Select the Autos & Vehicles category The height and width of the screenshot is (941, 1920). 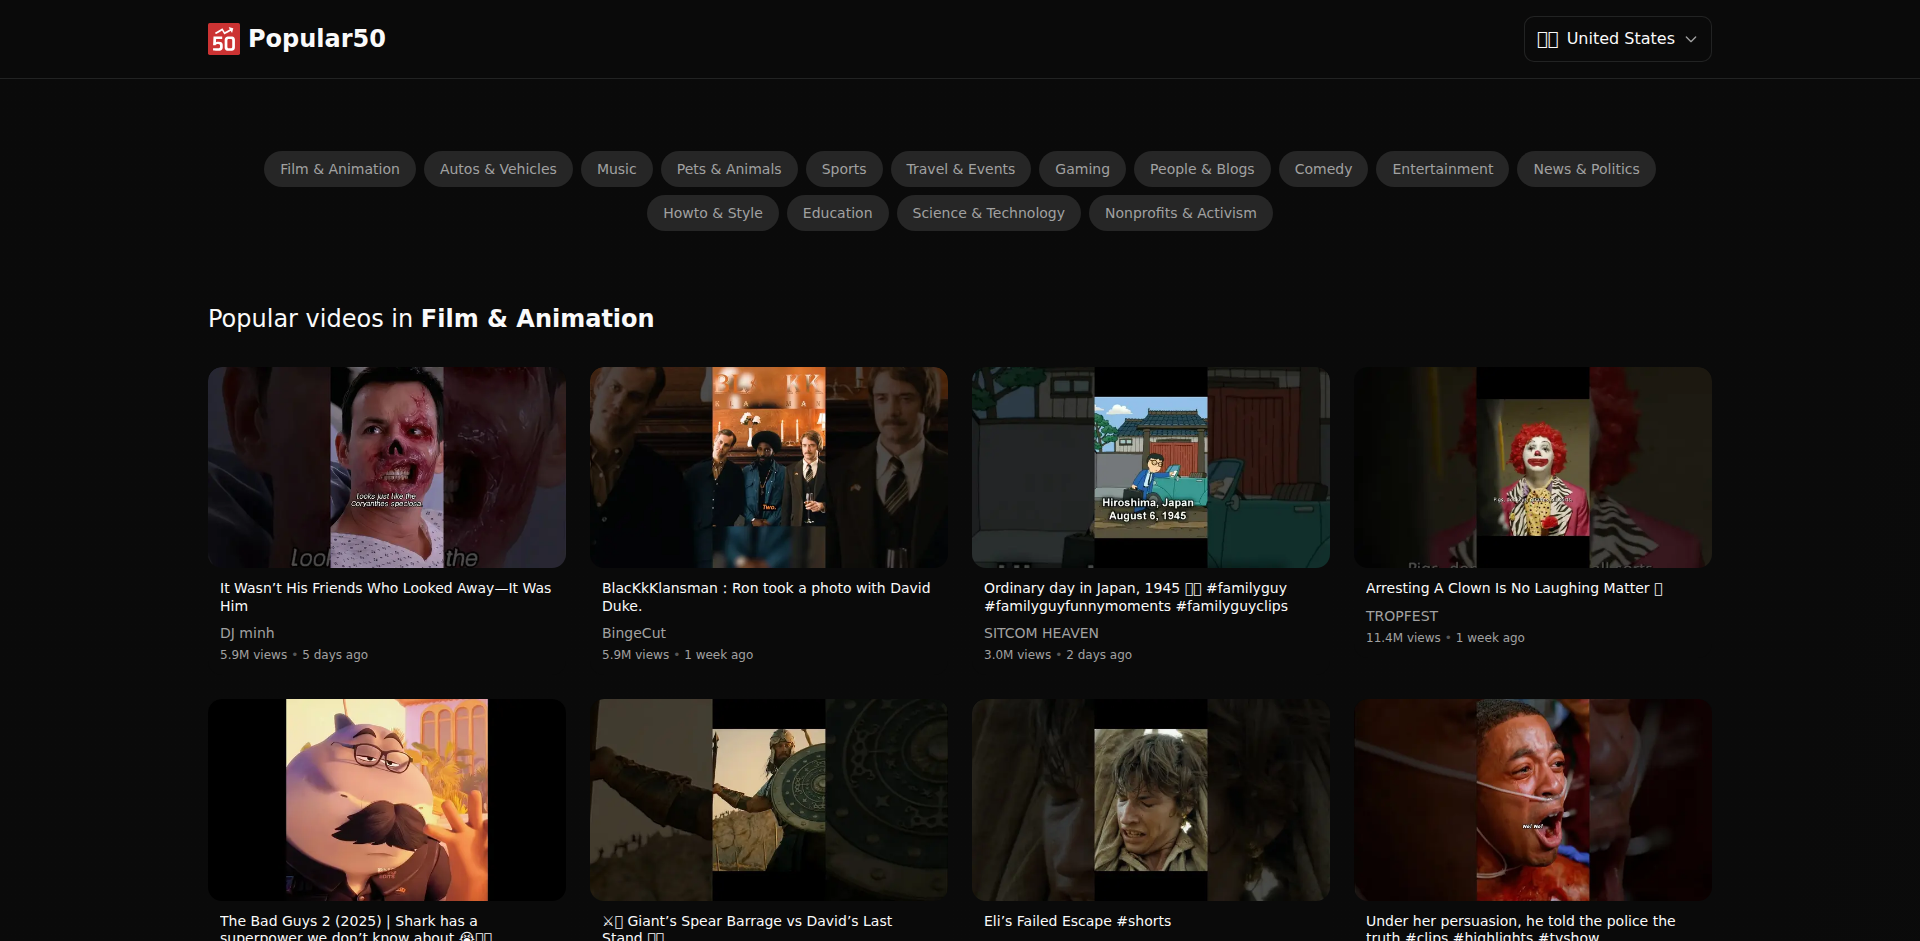[498, 169]
